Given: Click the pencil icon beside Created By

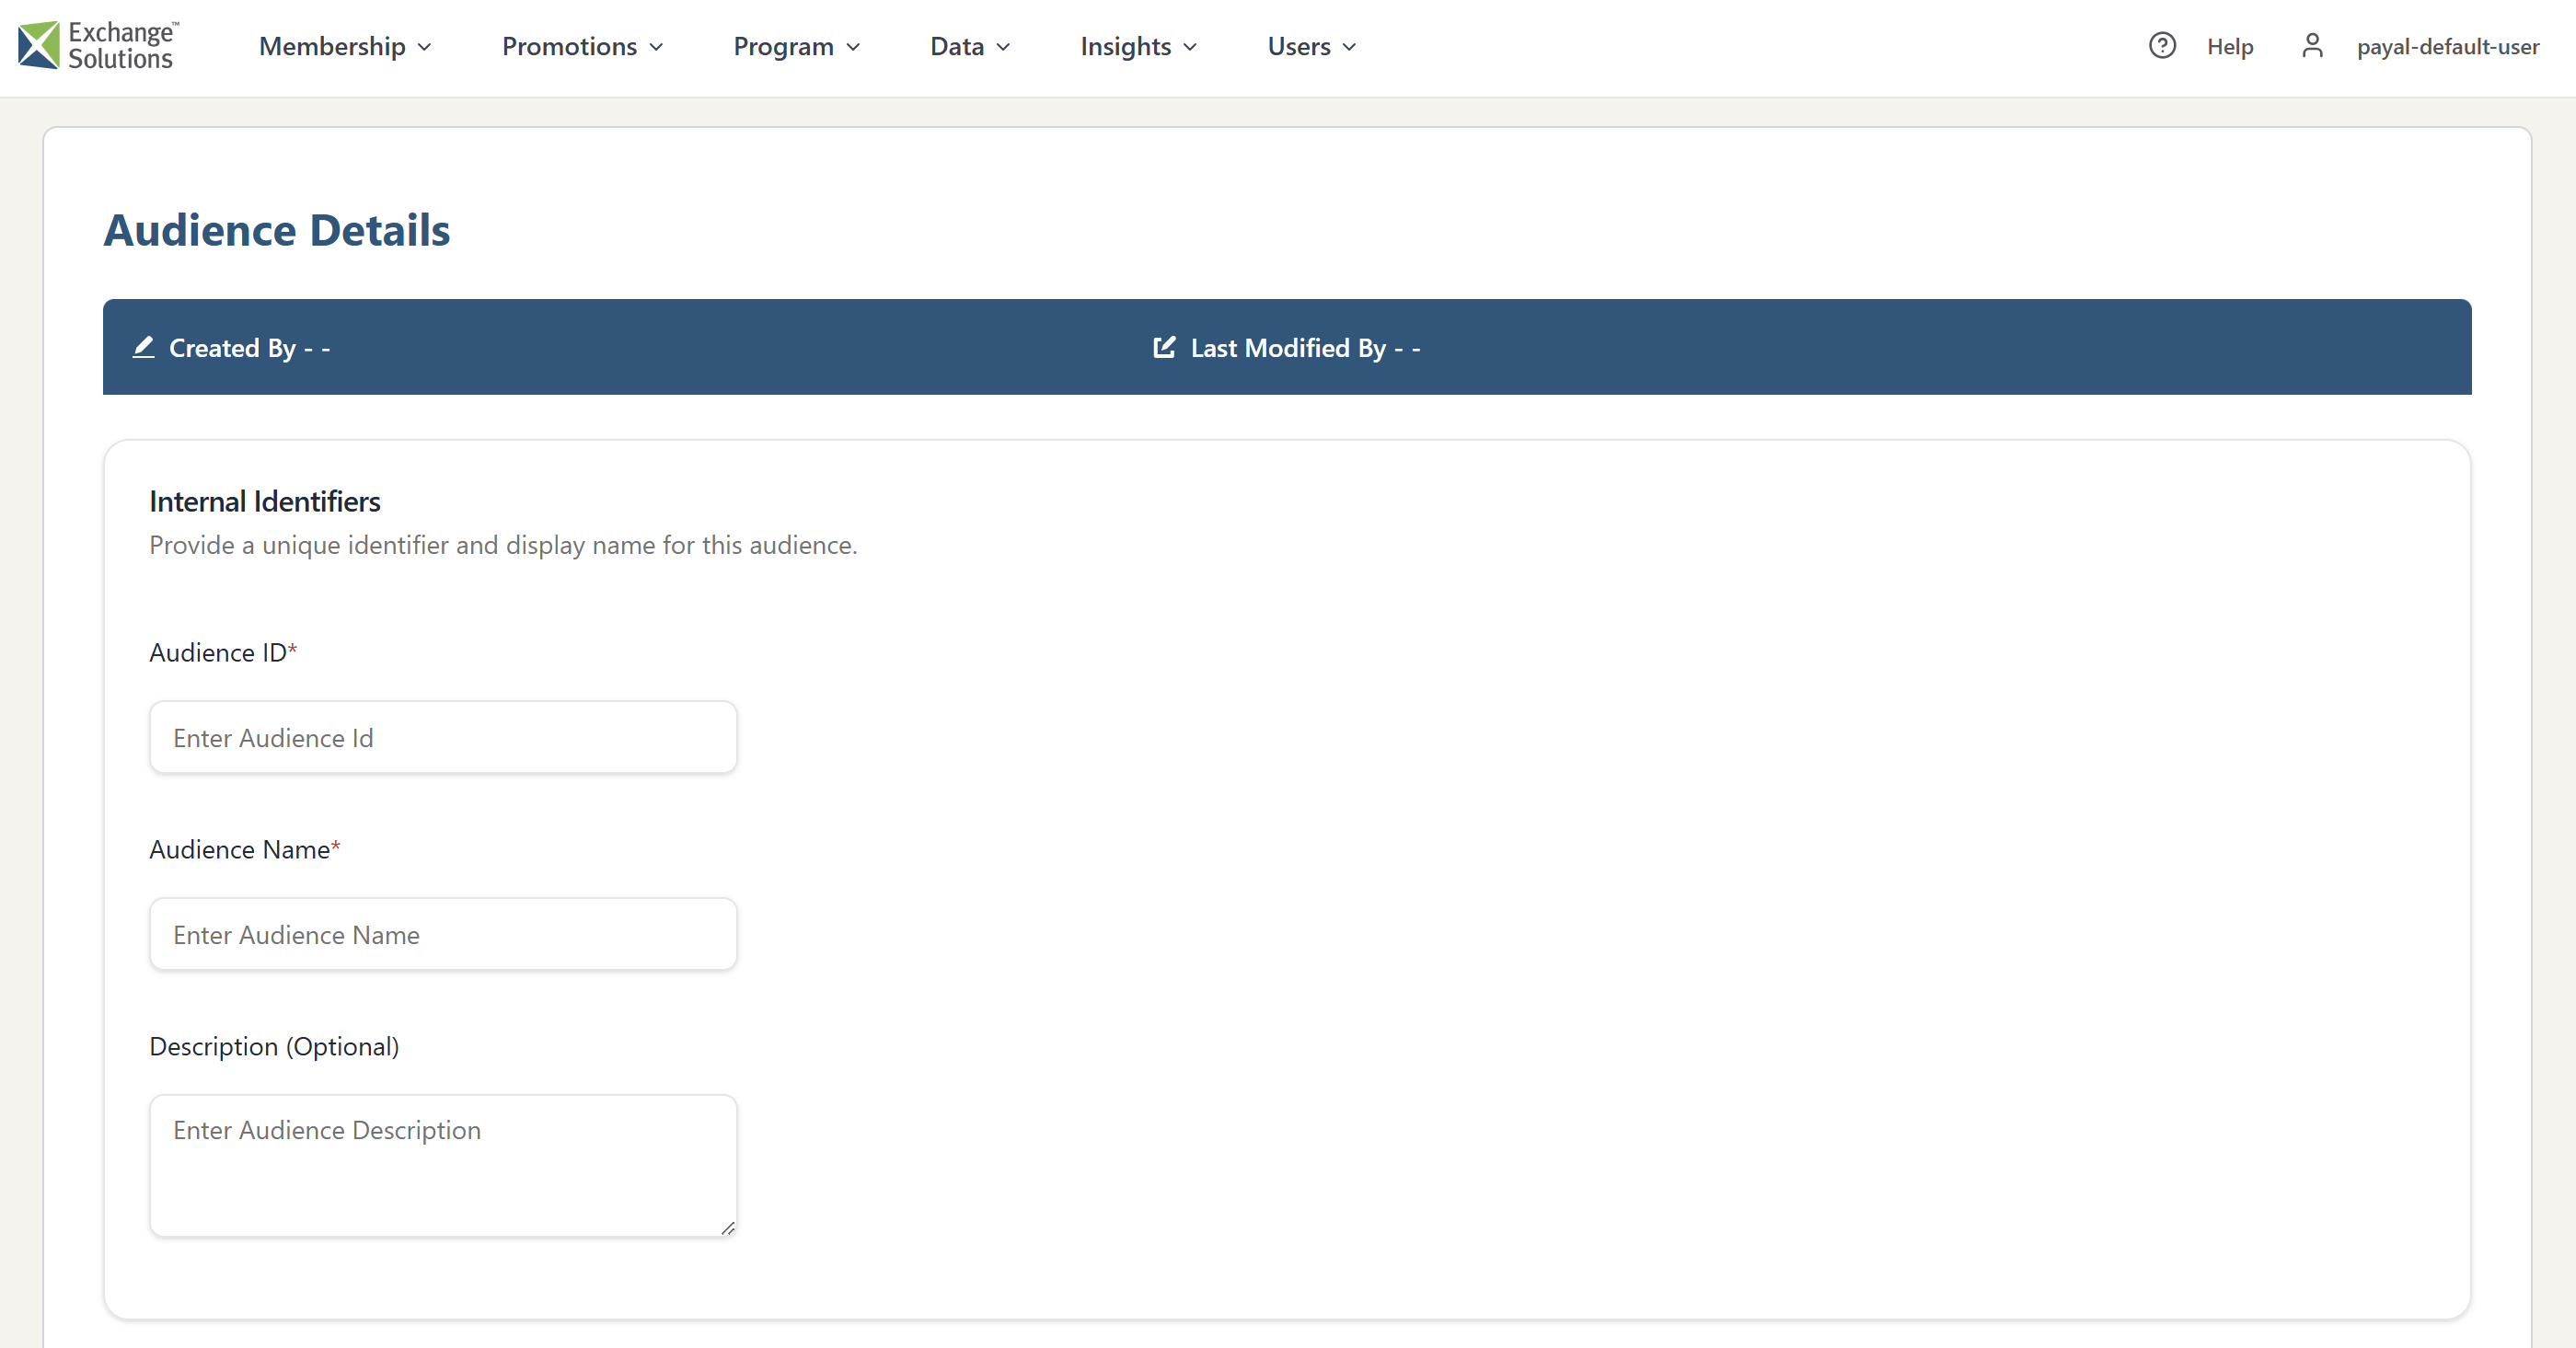Looking at the screenshot, I should coord(144,347).
